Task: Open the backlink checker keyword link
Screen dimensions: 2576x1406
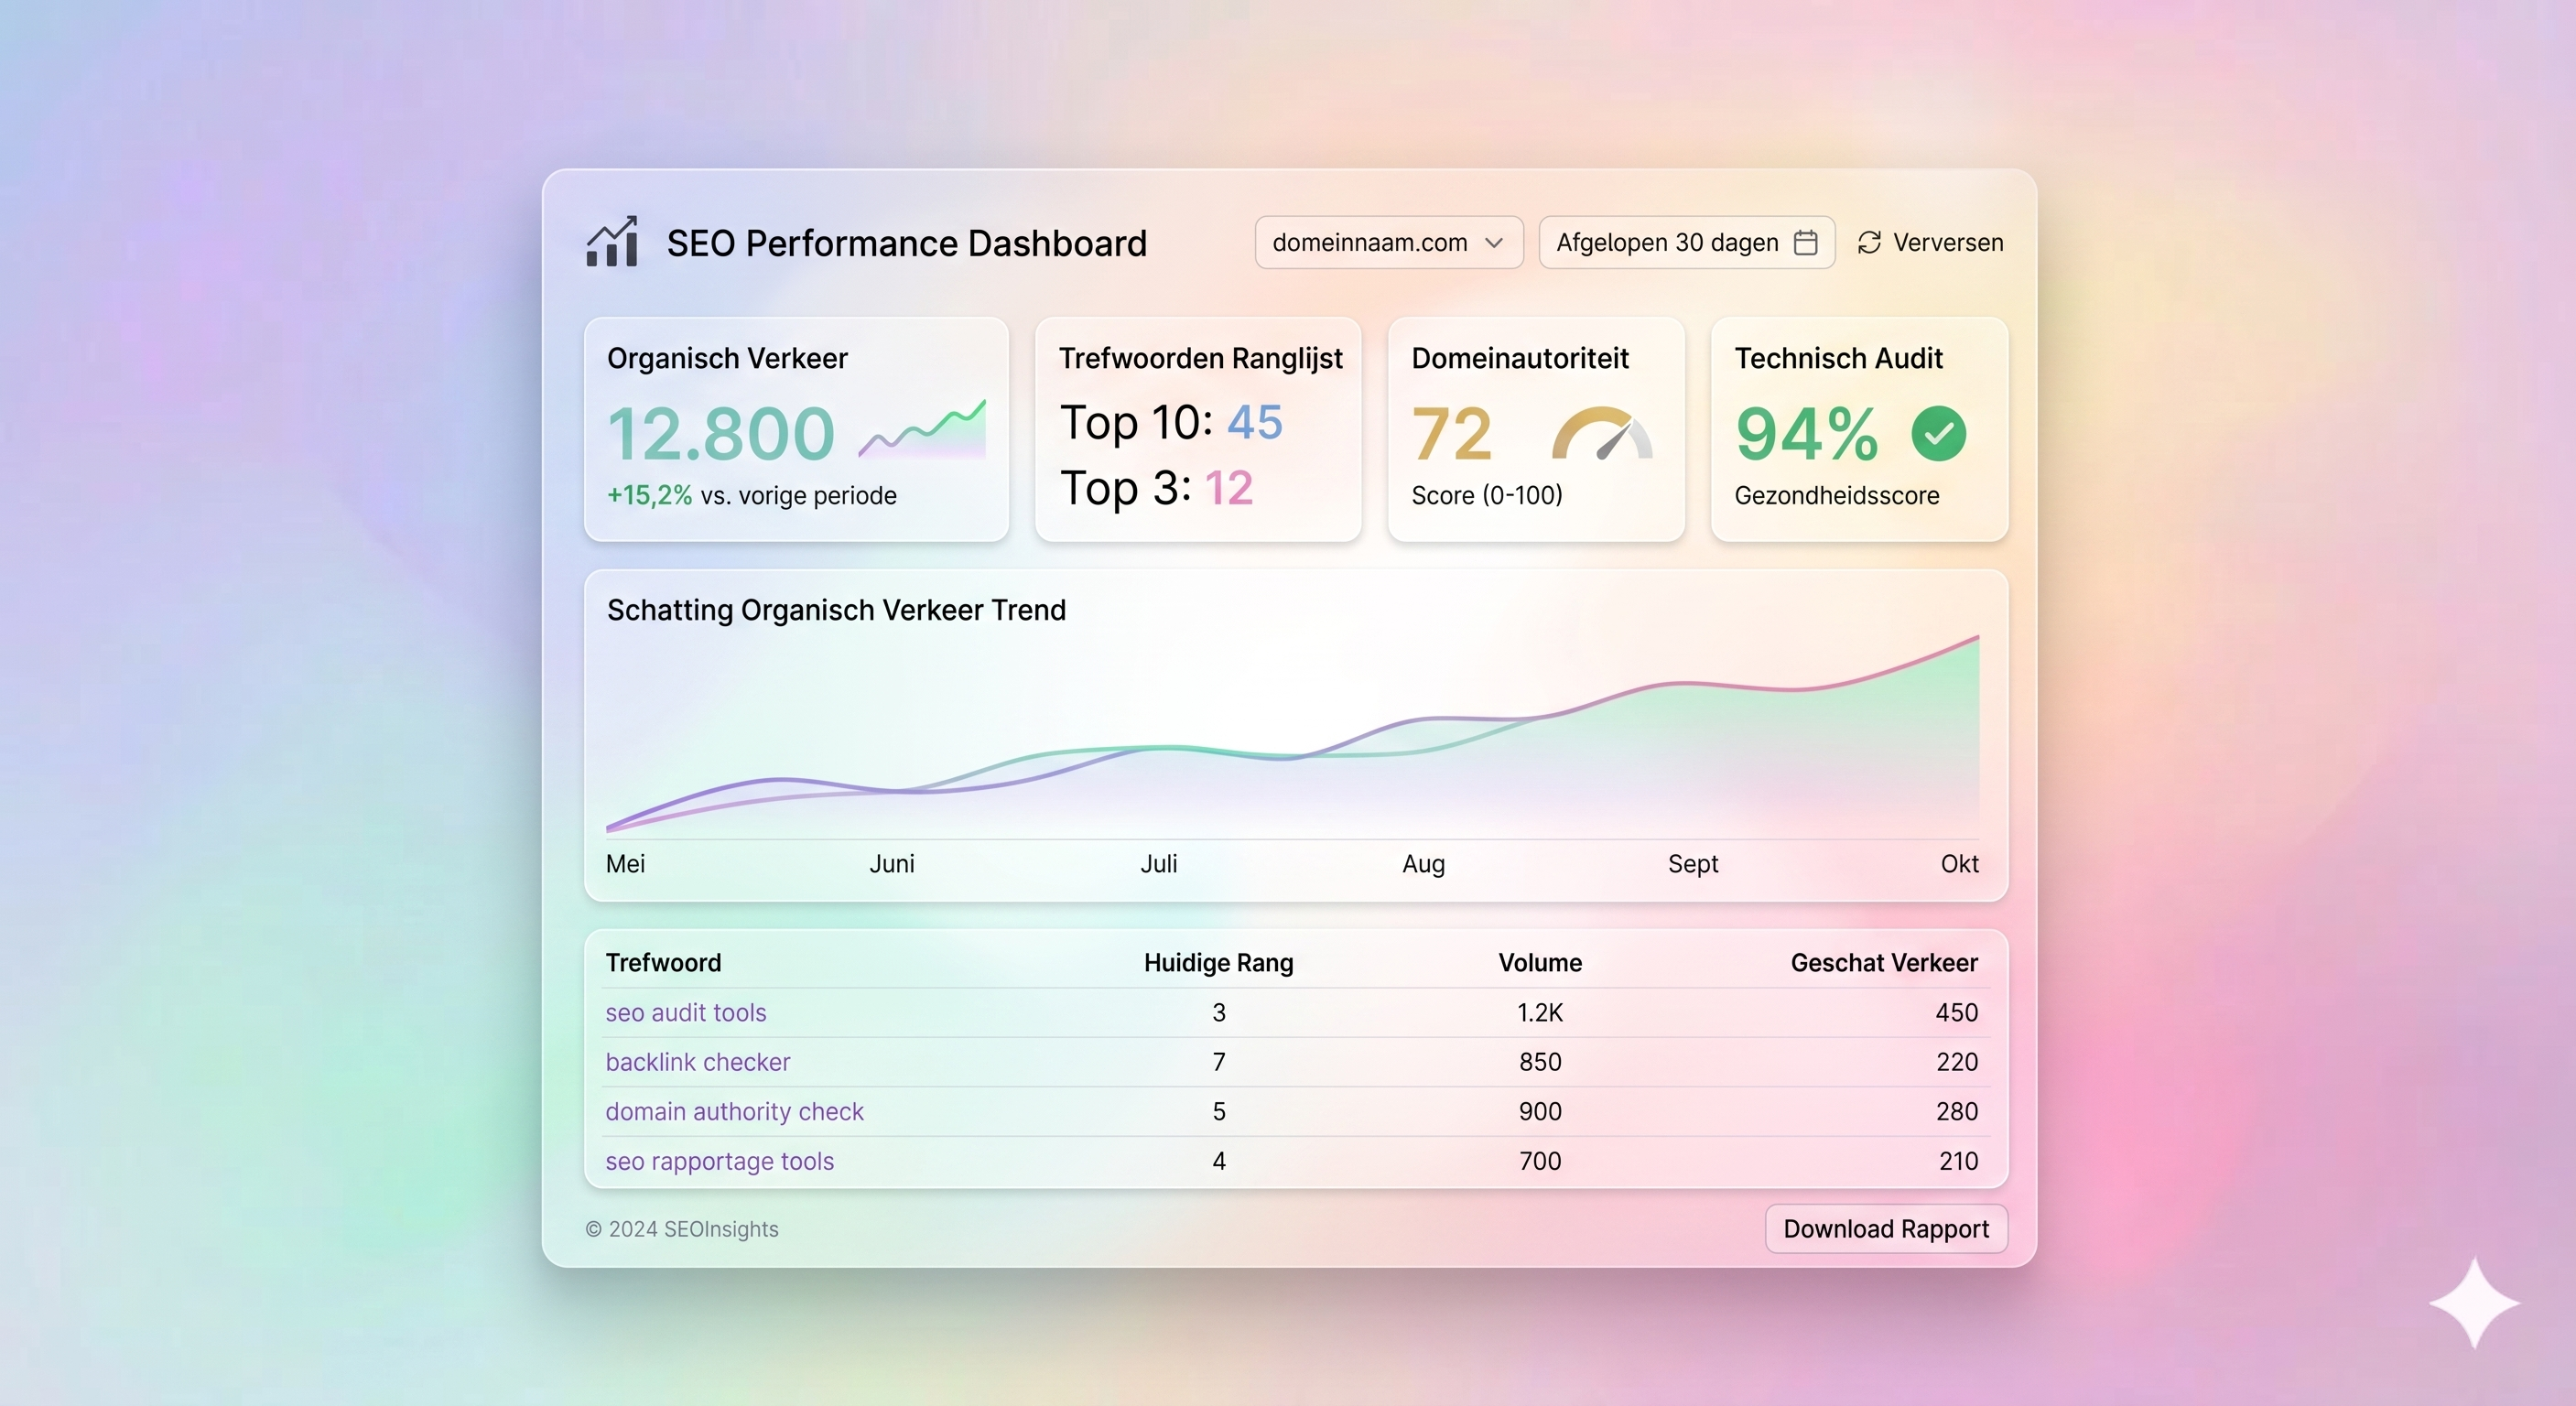Action: [x=697, y=1062]
